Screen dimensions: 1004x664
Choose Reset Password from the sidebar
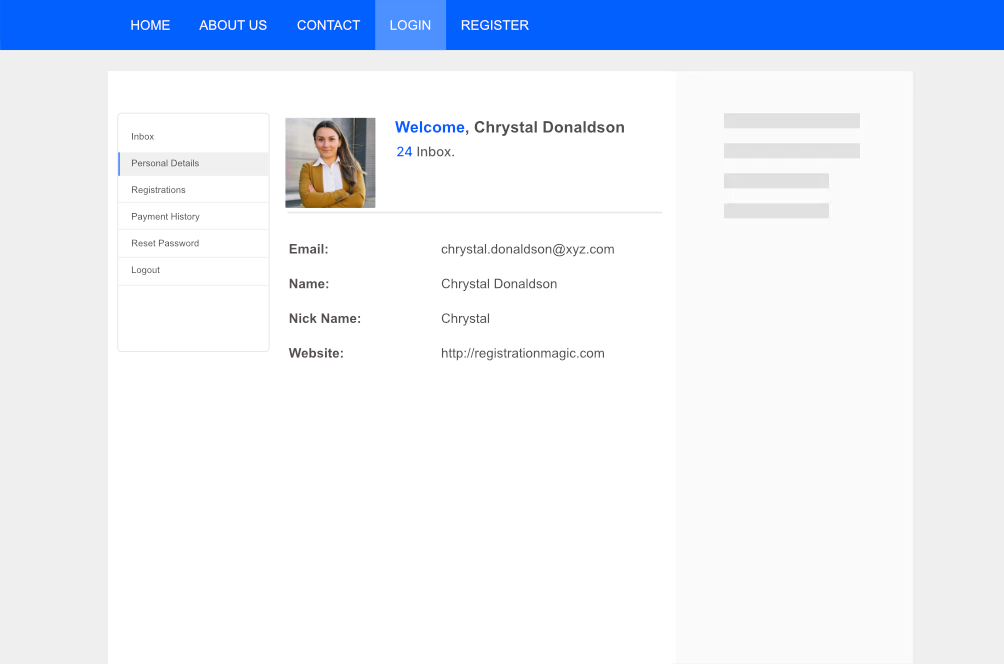click(165, 244)
